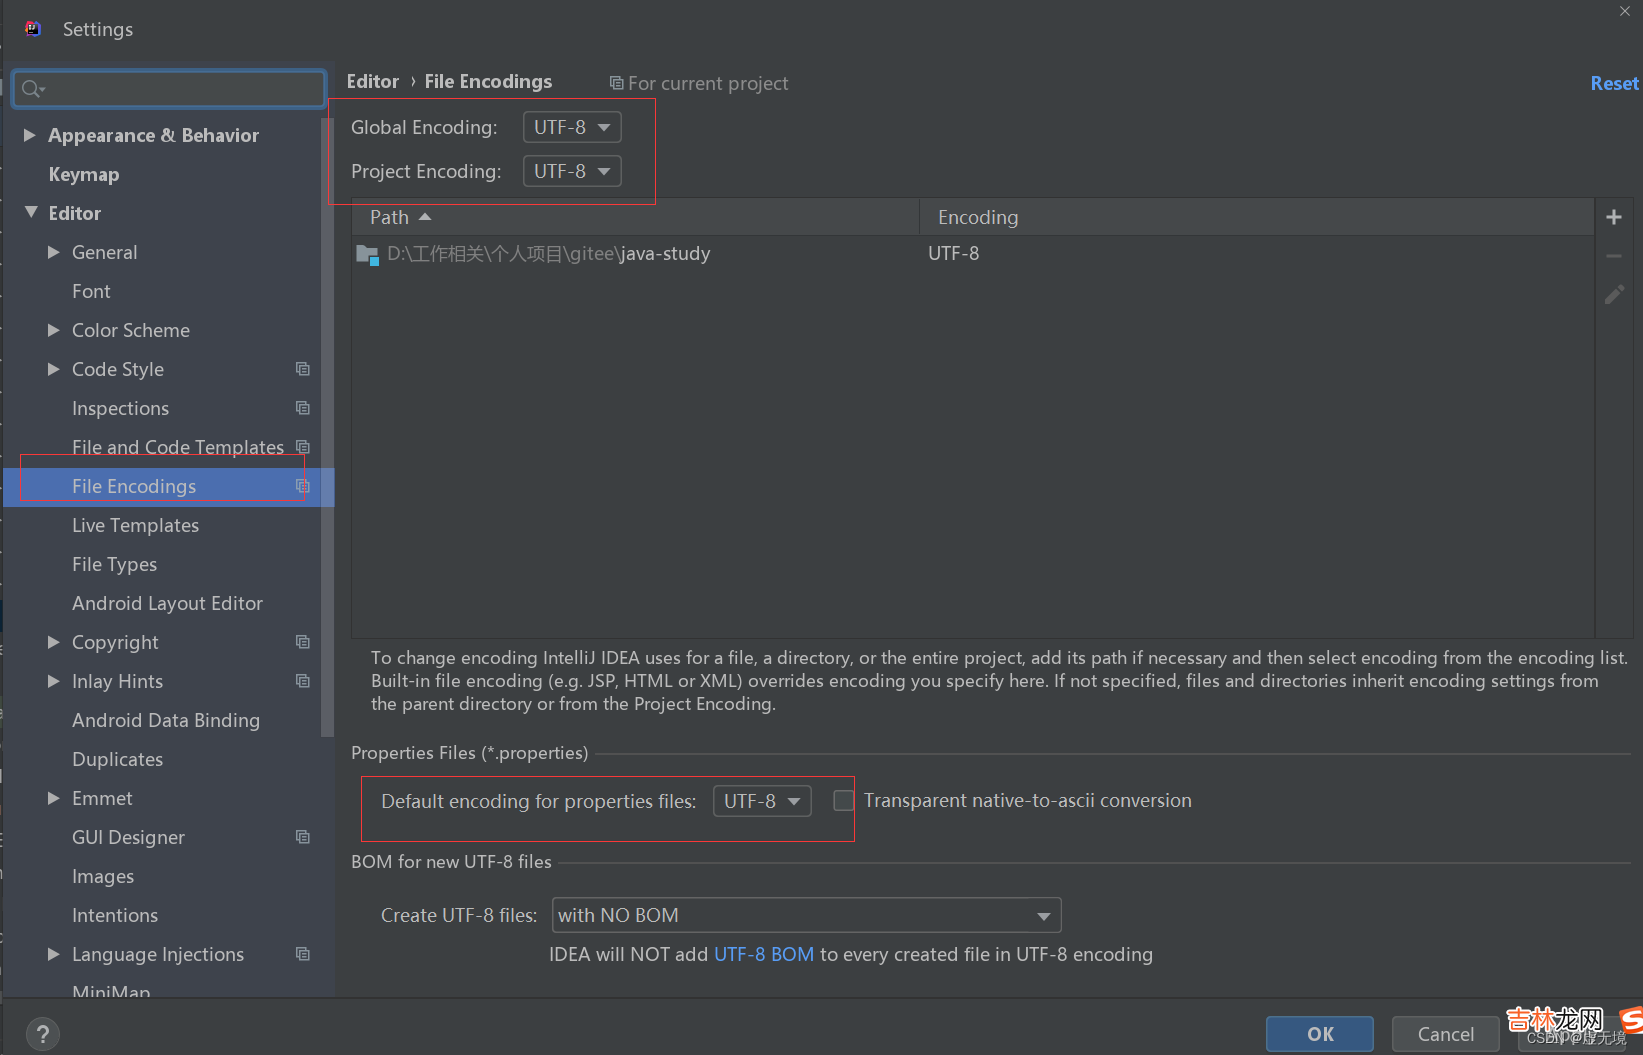Click the settings tree vertical scrollbar
The height and width of the screenshot is (1055, 1643).
326,430
